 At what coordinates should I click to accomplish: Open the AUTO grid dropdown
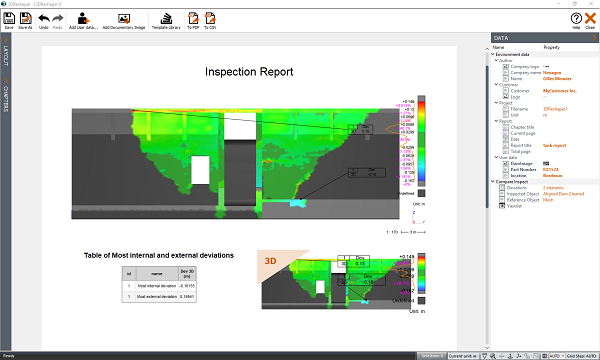click(557, 356)
